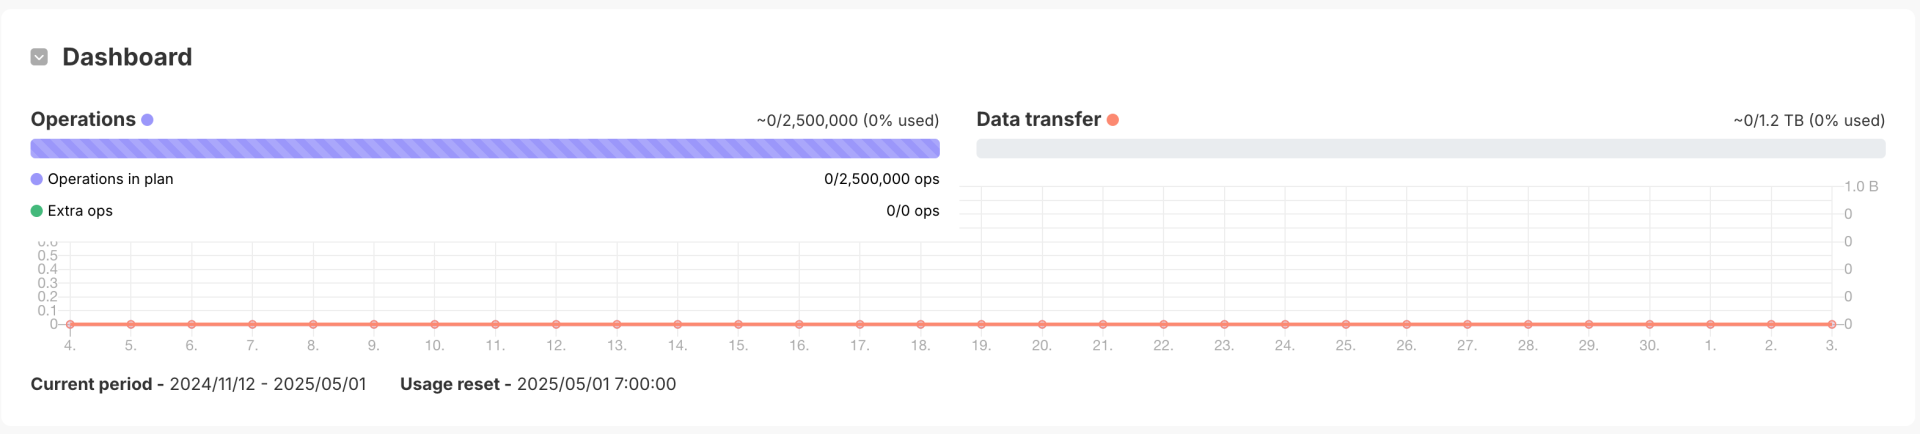This screenshot has width=1920, height=434.
Task: Select the chart data point for day 10
Action: tap(434, 324)
